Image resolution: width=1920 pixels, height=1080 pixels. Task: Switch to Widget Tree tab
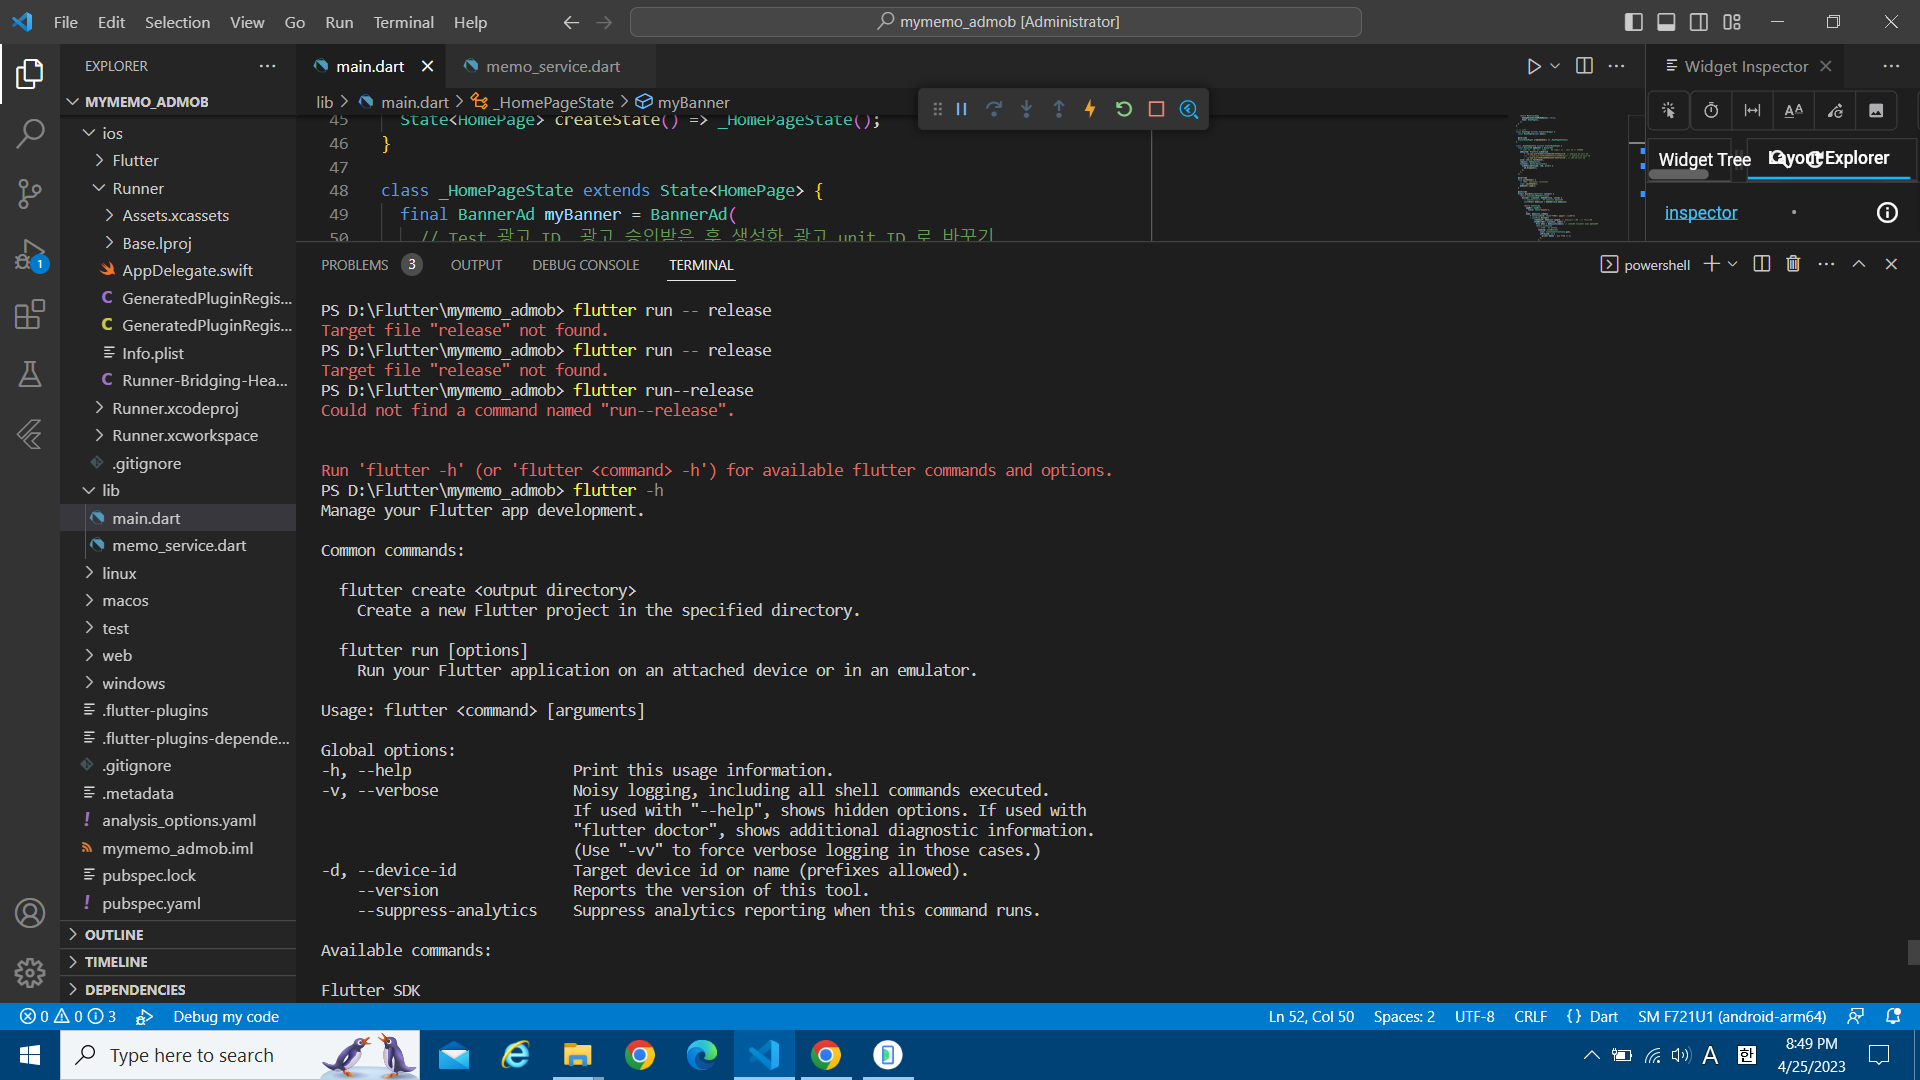click(x=1704, y=160)
